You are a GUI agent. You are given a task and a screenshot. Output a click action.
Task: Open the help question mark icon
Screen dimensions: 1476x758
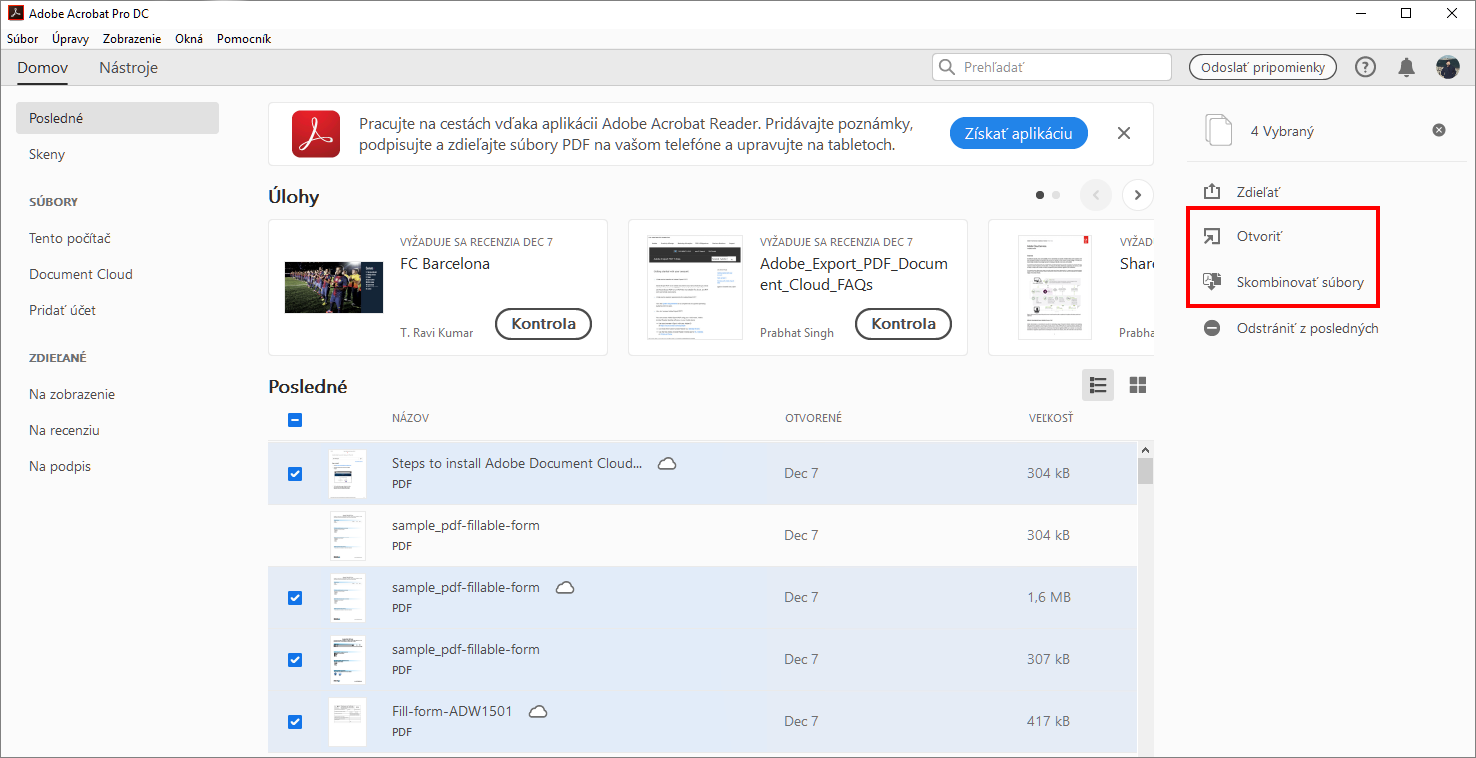point(1365,67)
